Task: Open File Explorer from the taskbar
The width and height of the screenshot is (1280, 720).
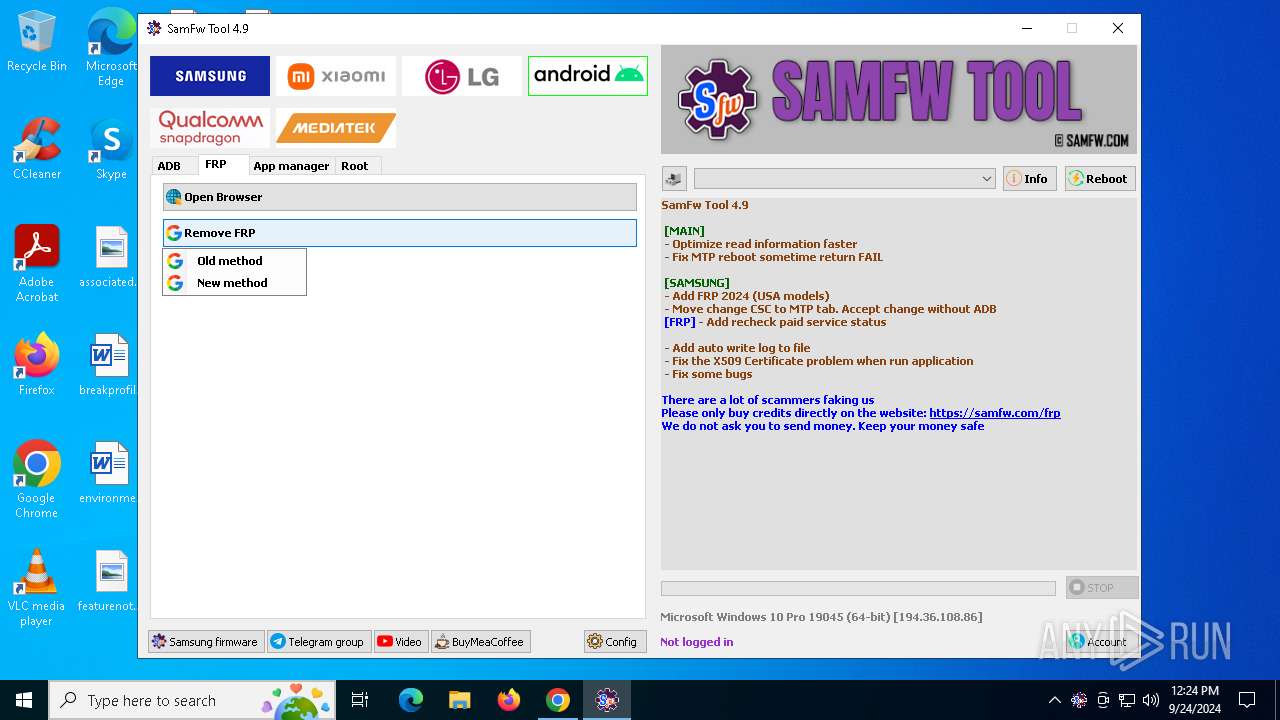Action: [460, 700]
